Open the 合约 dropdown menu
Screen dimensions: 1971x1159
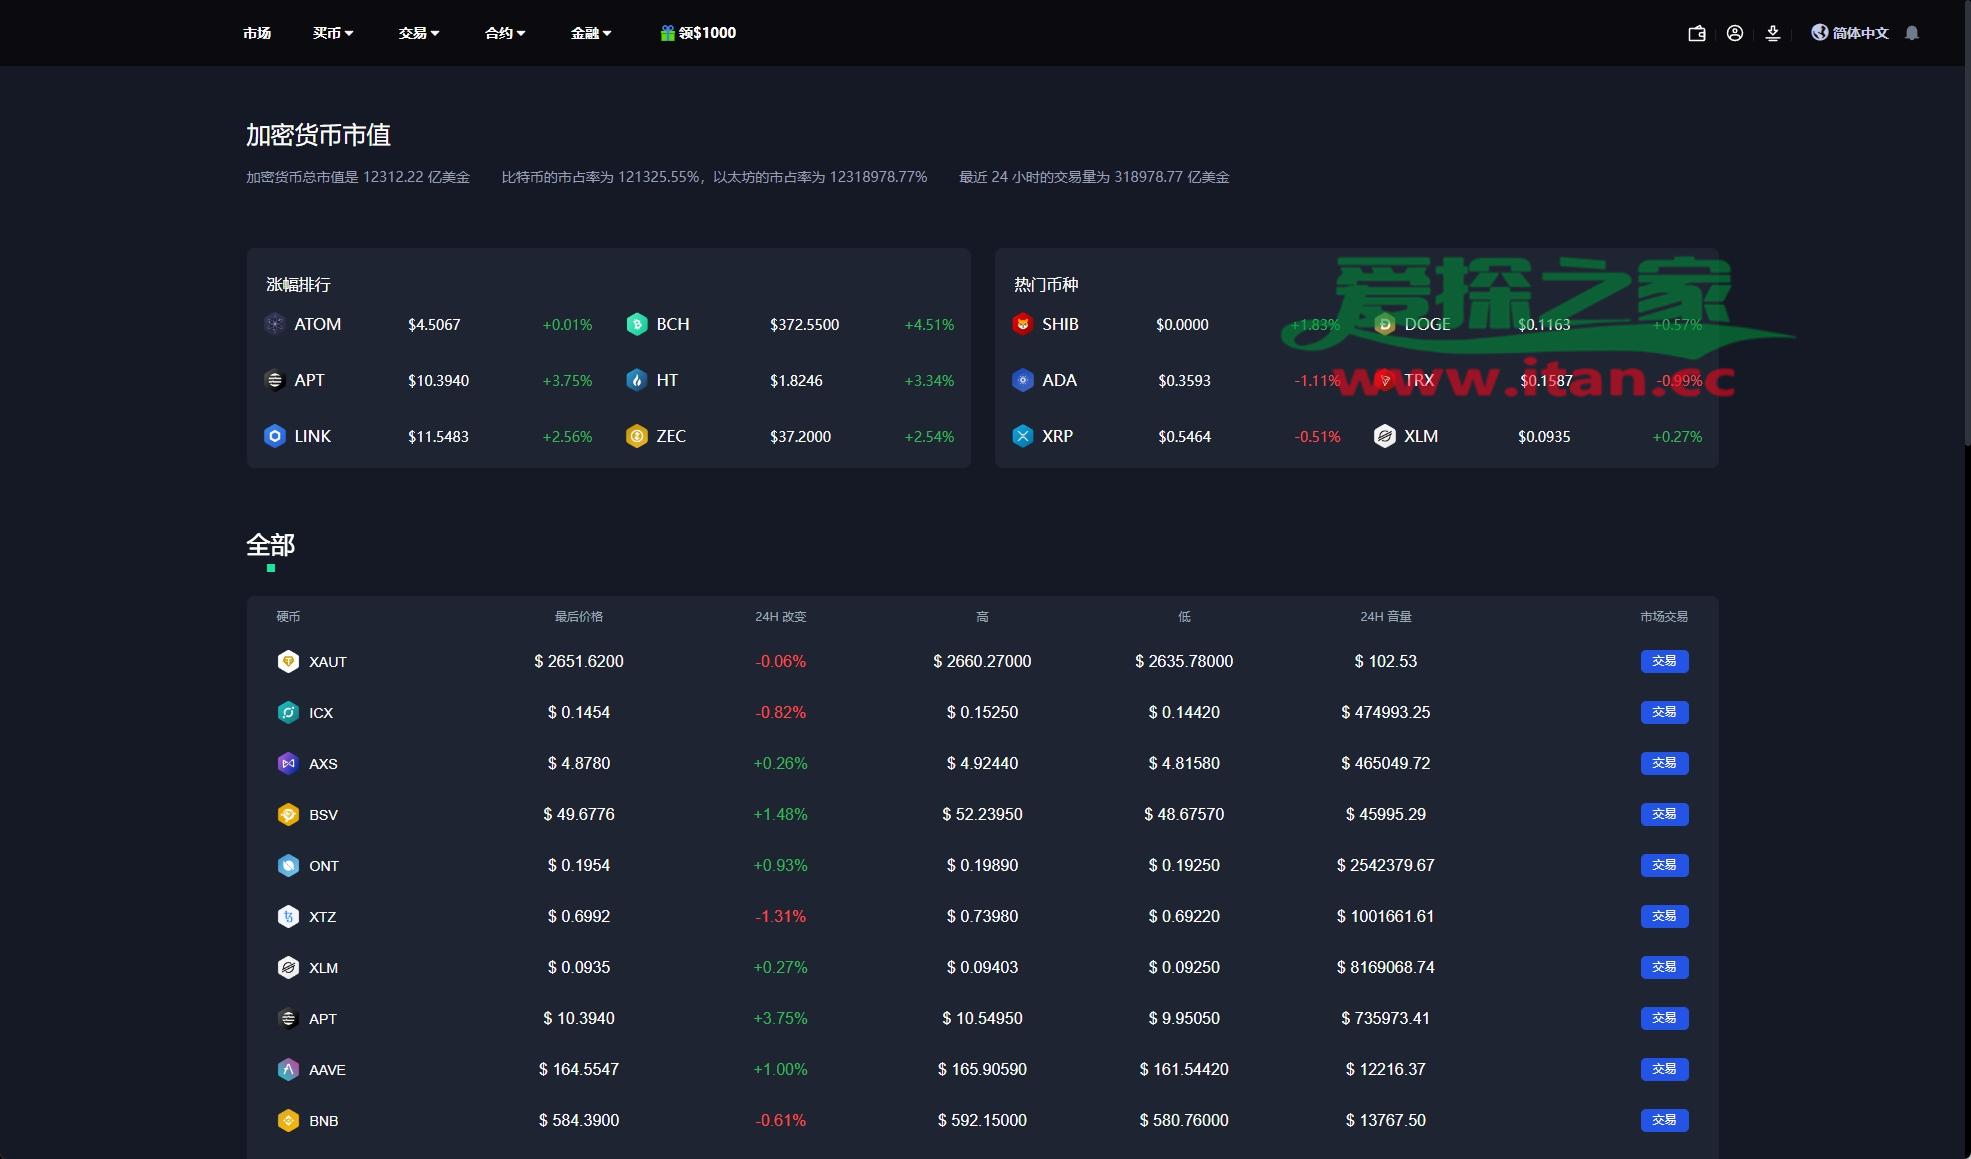tap(505, 33)
